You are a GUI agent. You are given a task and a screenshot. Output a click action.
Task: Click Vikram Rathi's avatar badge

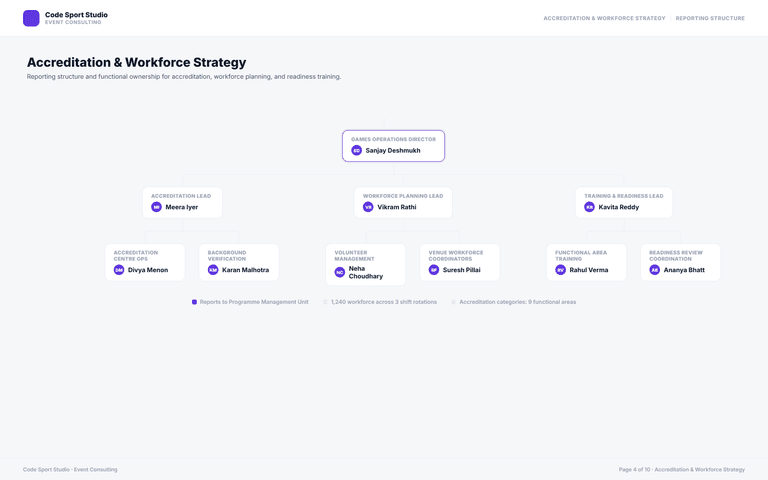coord(368,207)
